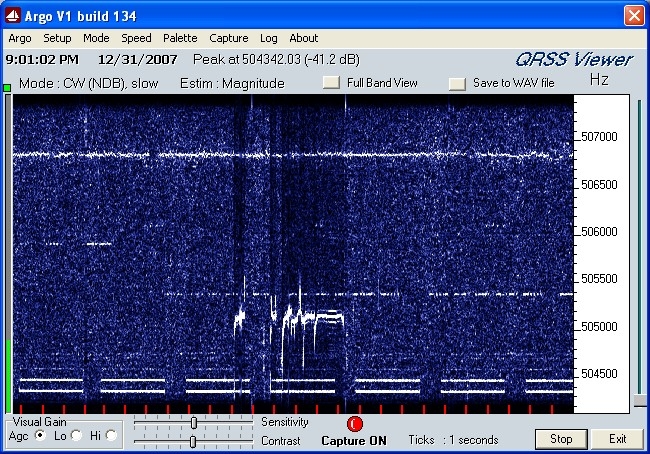
Task: Click the vertical frequency scrollbar thumb
Action: pos(640,400)
